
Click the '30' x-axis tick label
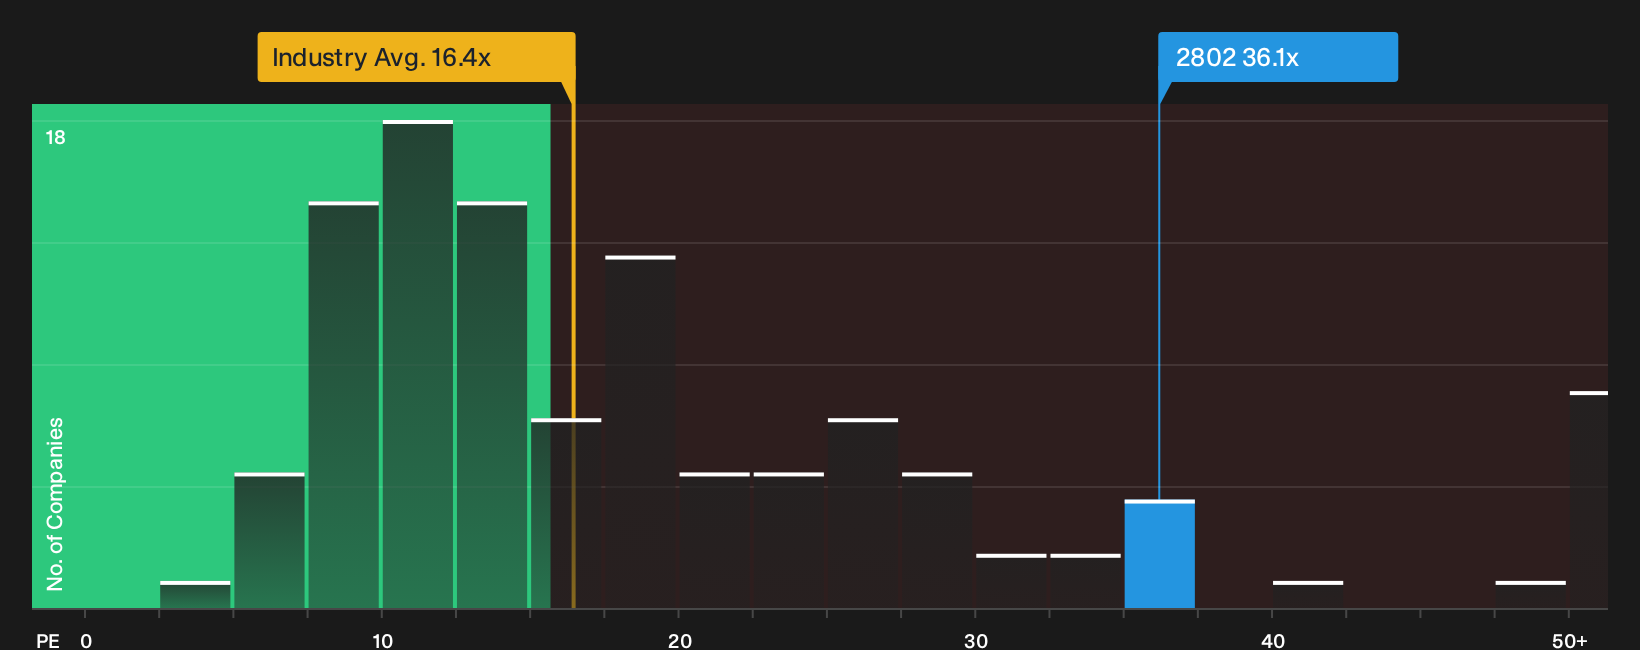click(976, 641)
